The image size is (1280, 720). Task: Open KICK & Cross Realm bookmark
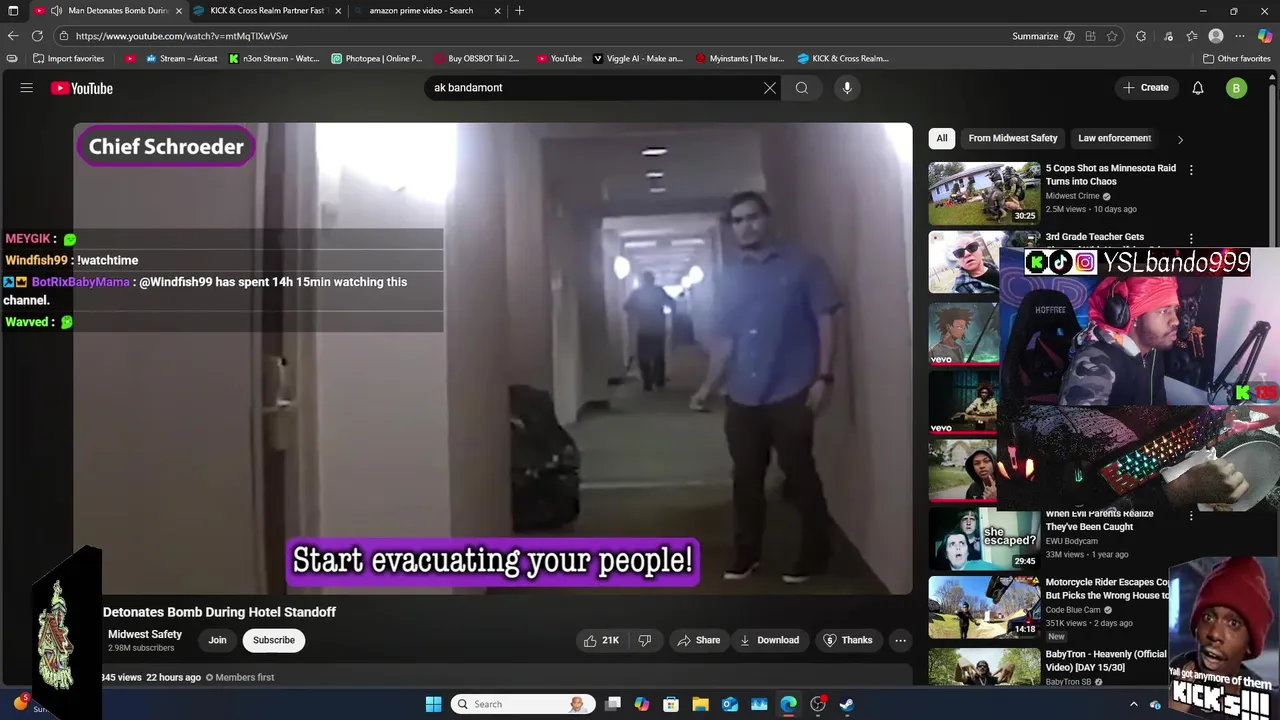[x=843, y=59]
